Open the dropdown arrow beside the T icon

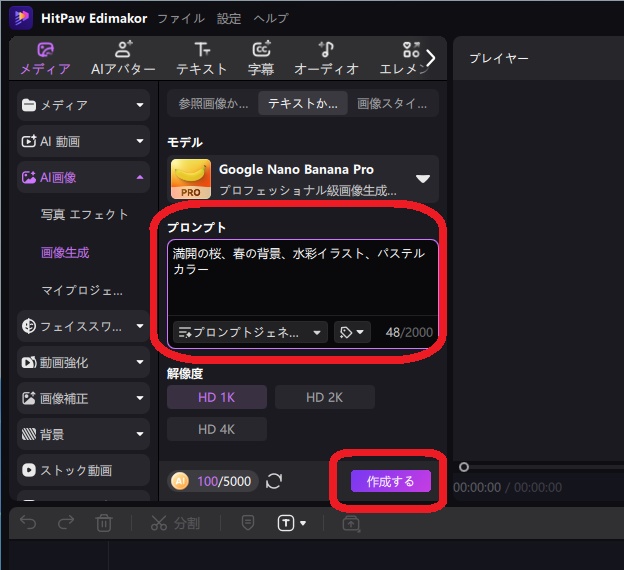pyautogui.click(x=303, y=523)
